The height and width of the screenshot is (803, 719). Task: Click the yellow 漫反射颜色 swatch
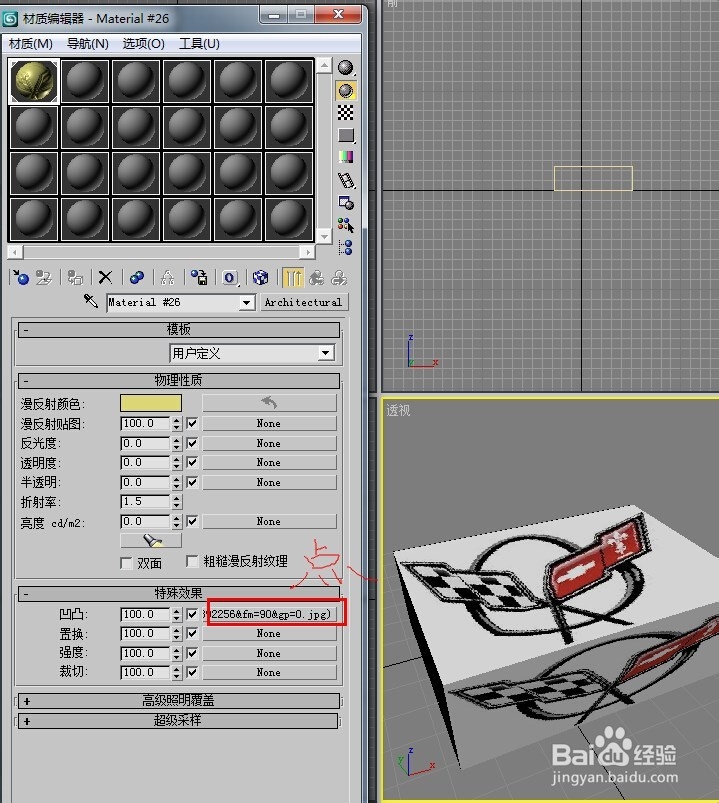point(151,403)
